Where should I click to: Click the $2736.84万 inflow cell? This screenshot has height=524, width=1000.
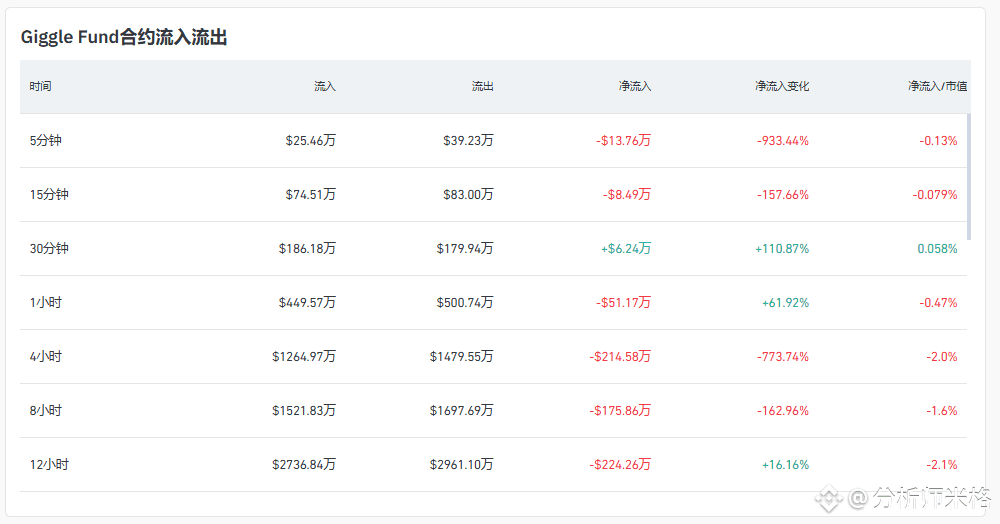click(304, 465)
